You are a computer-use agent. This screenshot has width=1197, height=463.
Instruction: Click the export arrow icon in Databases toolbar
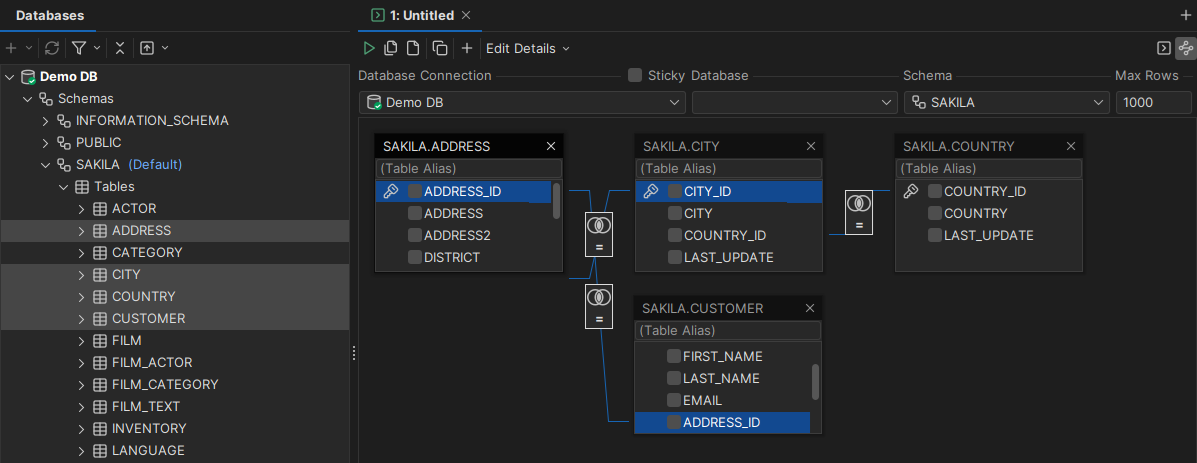point(147,48)
